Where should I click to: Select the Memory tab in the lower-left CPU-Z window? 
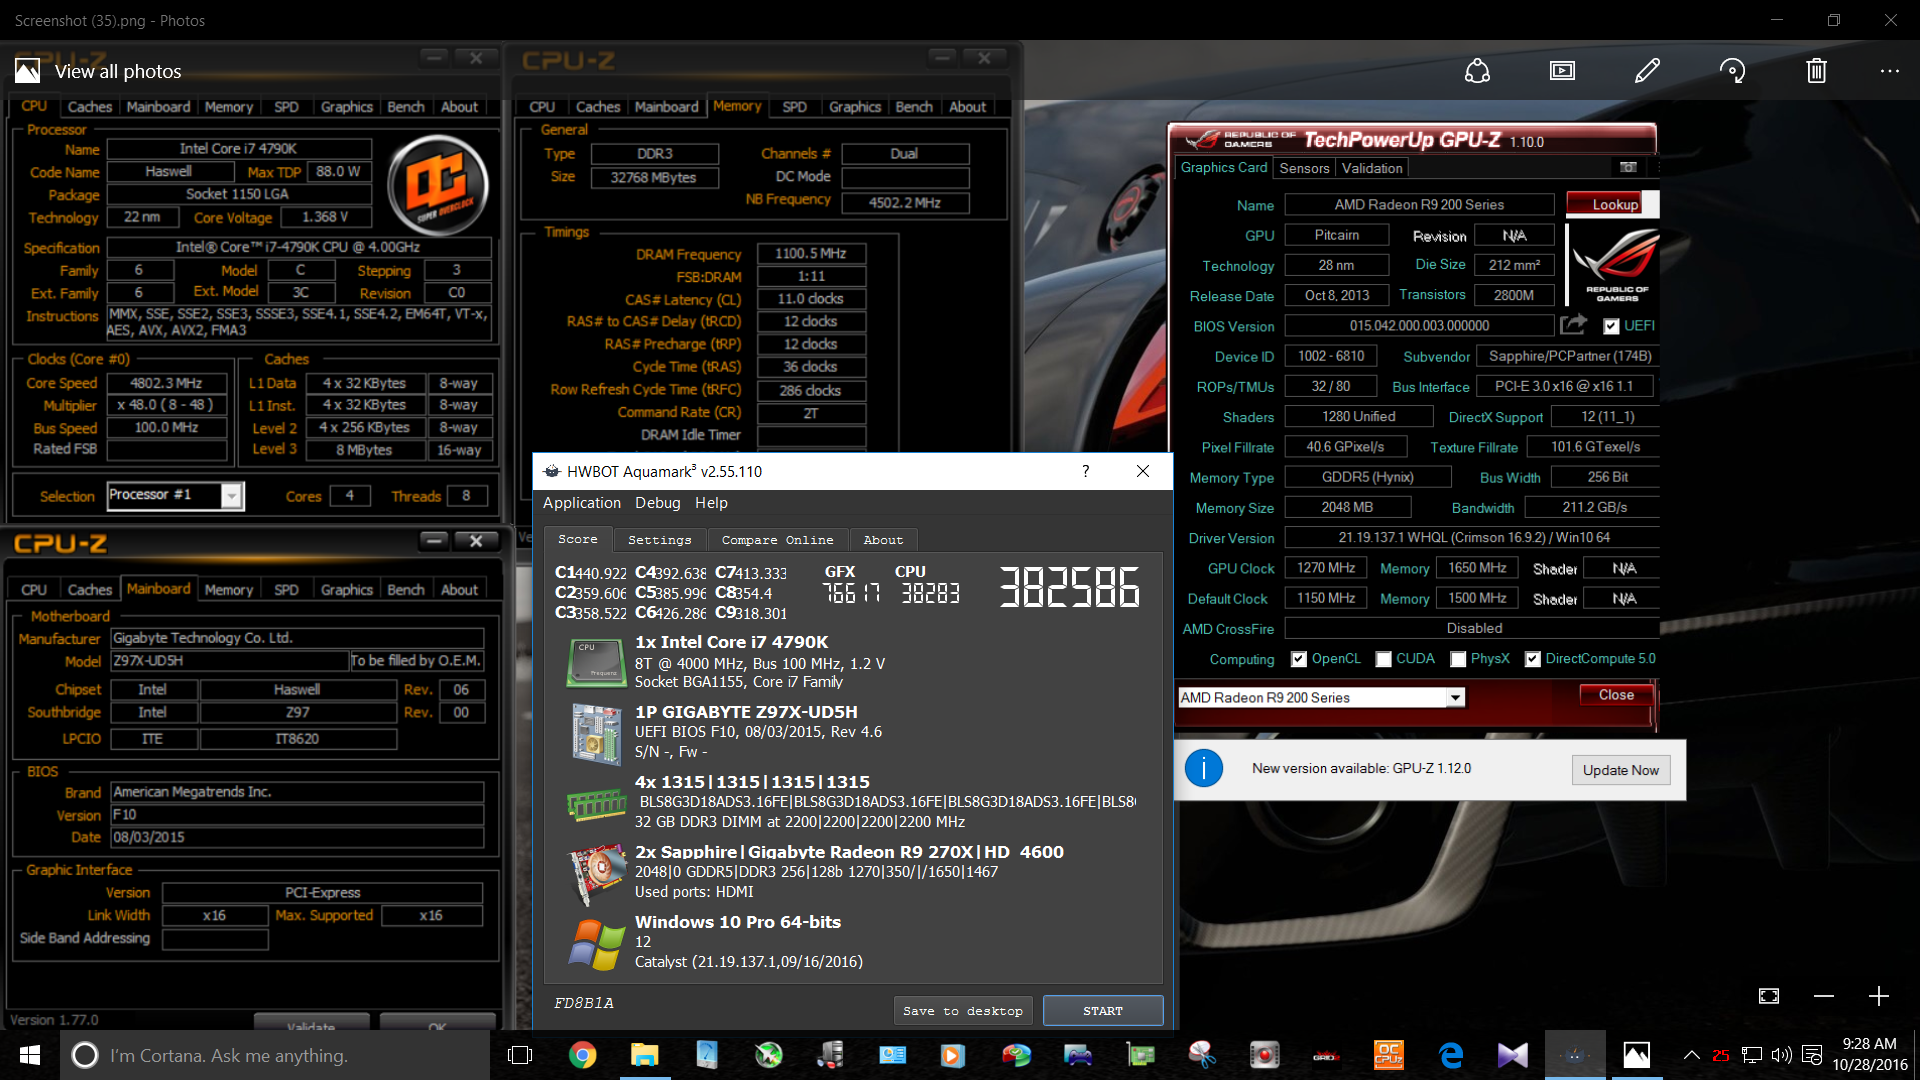[x=228, y=590]
